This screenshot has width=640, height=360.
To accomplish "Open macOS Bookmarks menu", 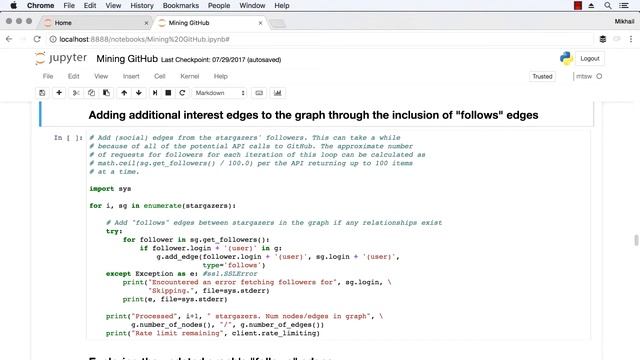I will click(x=181, y=6).
